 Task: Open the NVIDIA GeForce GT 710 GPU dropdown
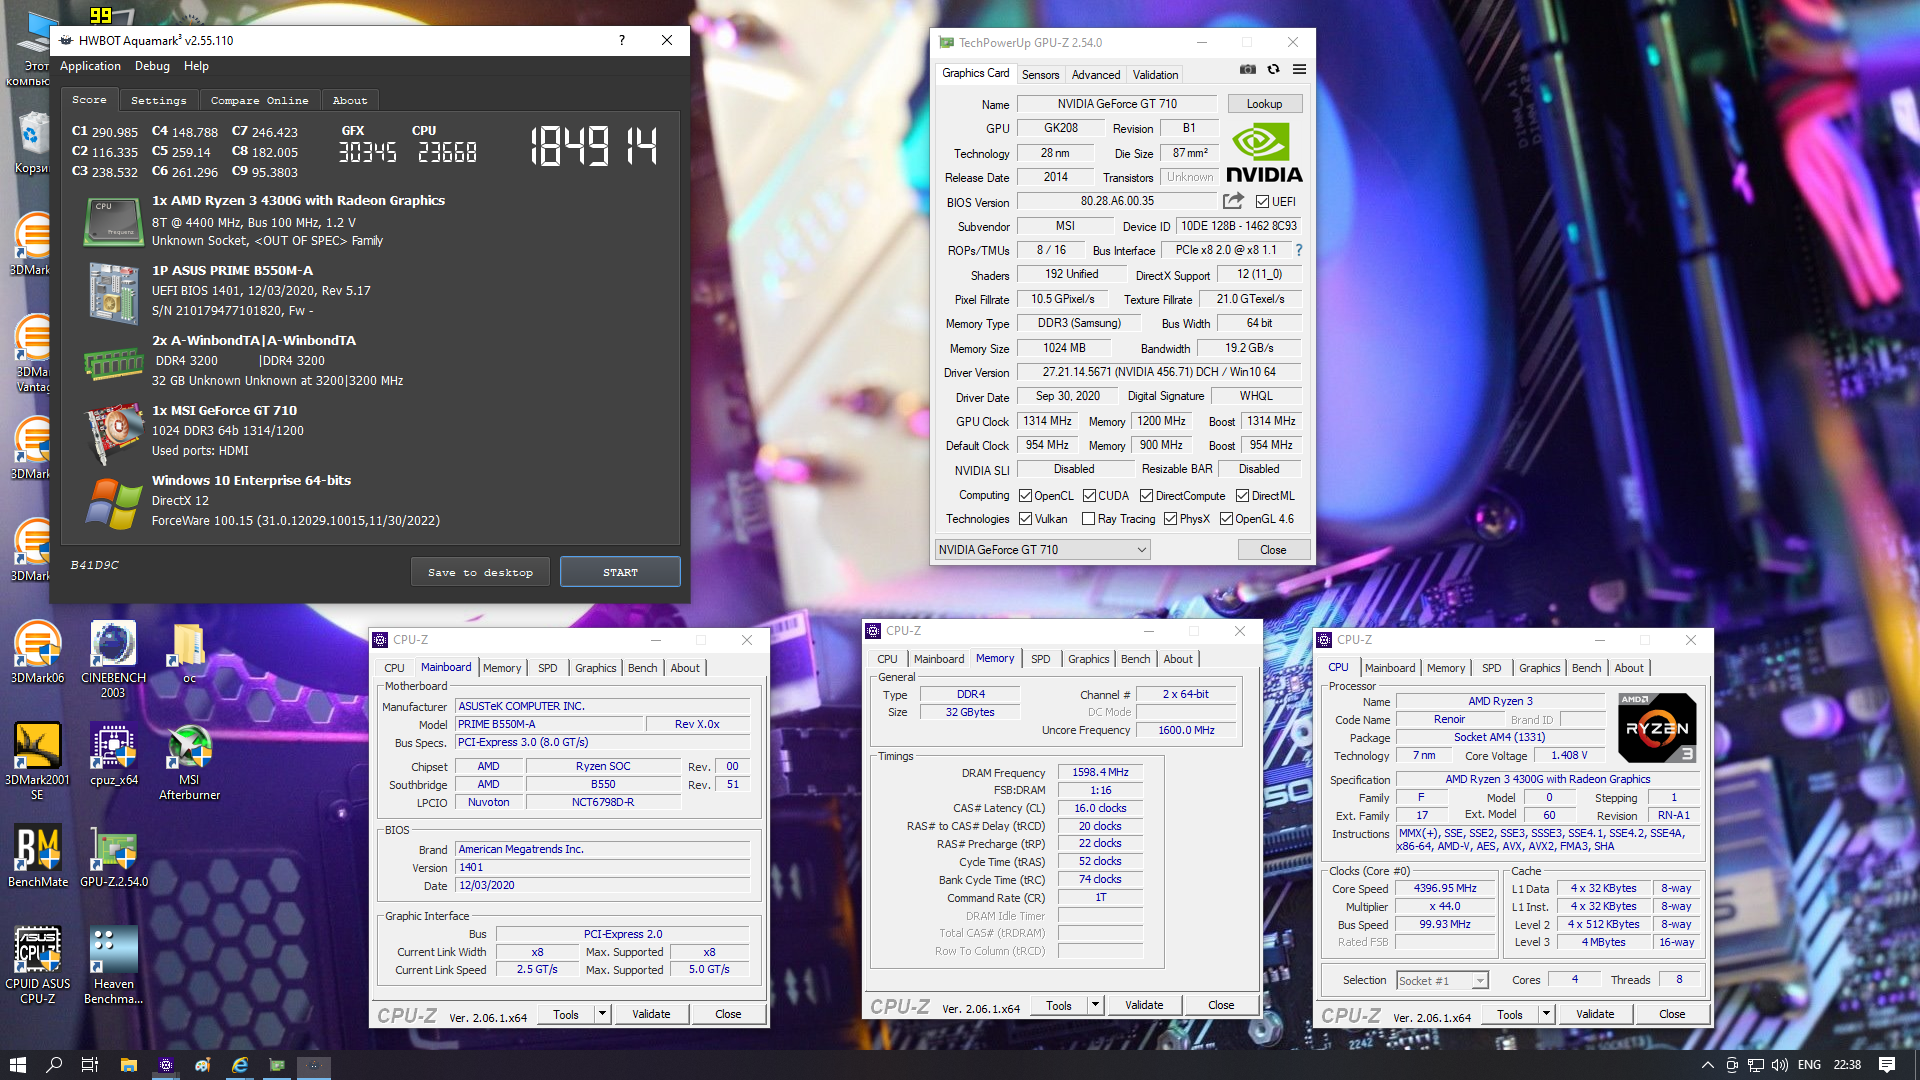[x=1042, y=550]
